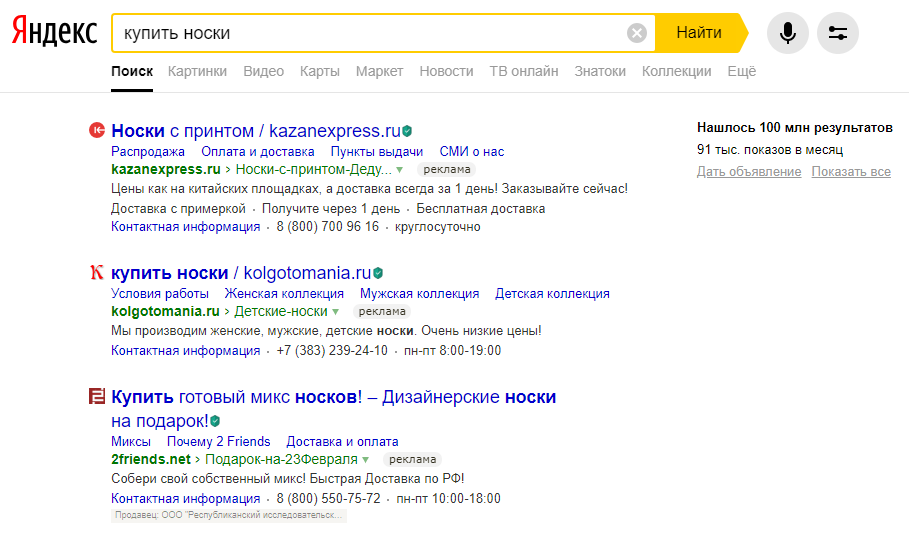Open the 'Условия работы' sitelink

coord(160,293)
